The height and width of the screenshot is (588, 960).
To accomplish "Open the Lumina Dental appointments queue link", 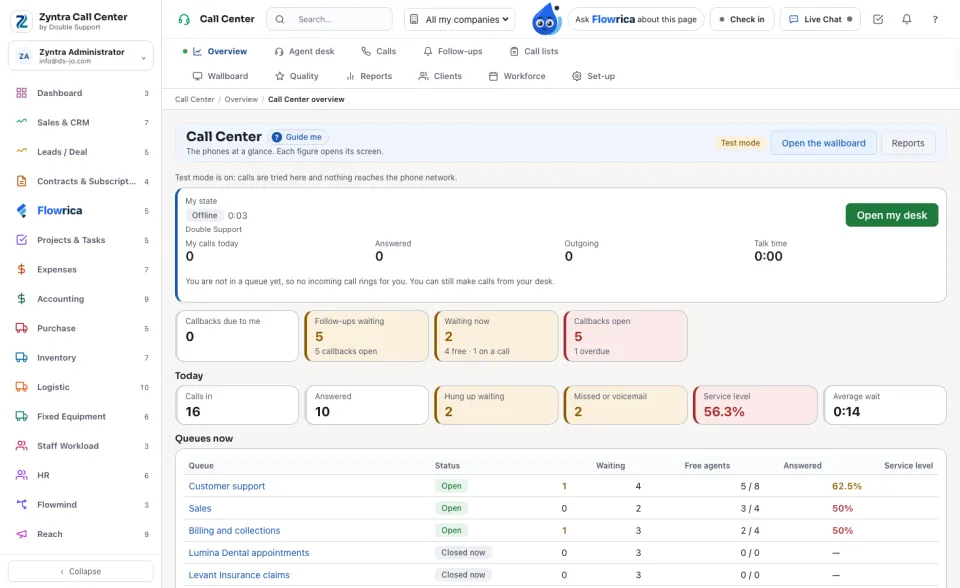I will point(249,552).
